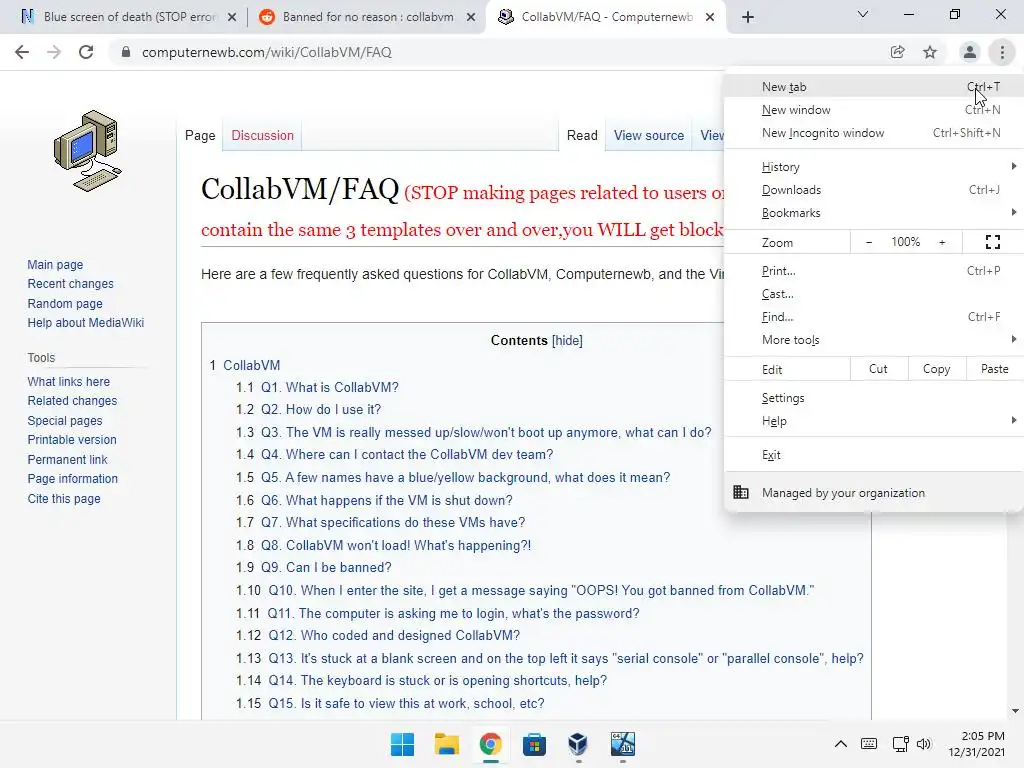Open the tab search chevron
Screen dimensions: 1024x768
[x=863, y=14]
